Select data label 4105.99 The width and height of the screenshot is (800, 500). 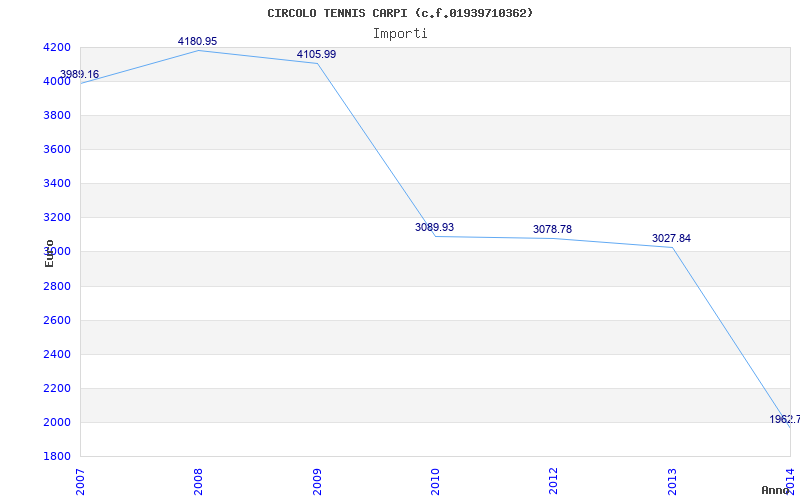[x=316, y=54]
